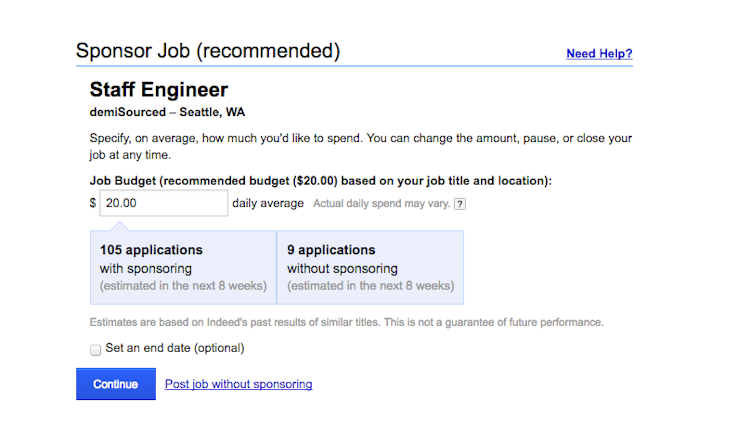Viewport: 750px width, 429px height.
Task: Click the dollar sign before the budget field
Action: (93, 203)
